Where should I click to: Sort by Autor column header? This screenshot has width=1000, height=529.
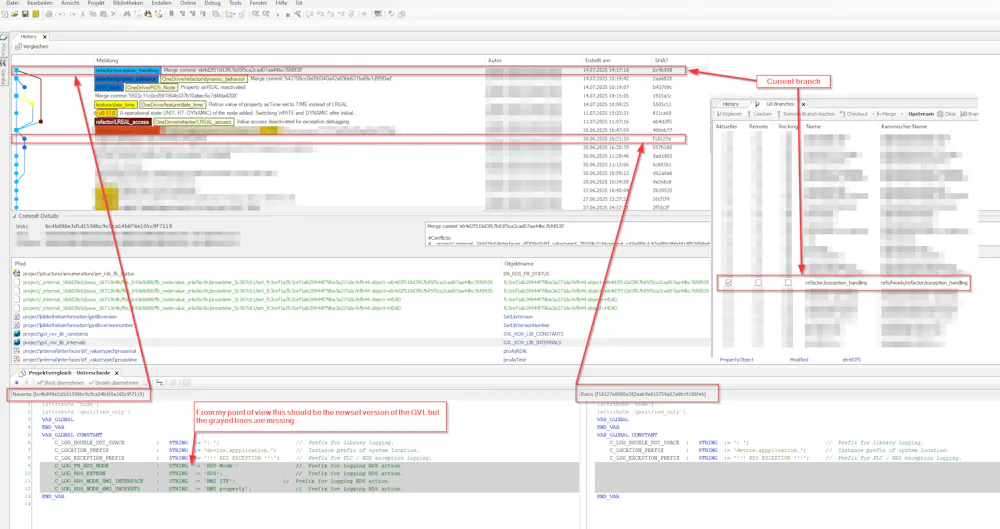click(x=495, y=60)
